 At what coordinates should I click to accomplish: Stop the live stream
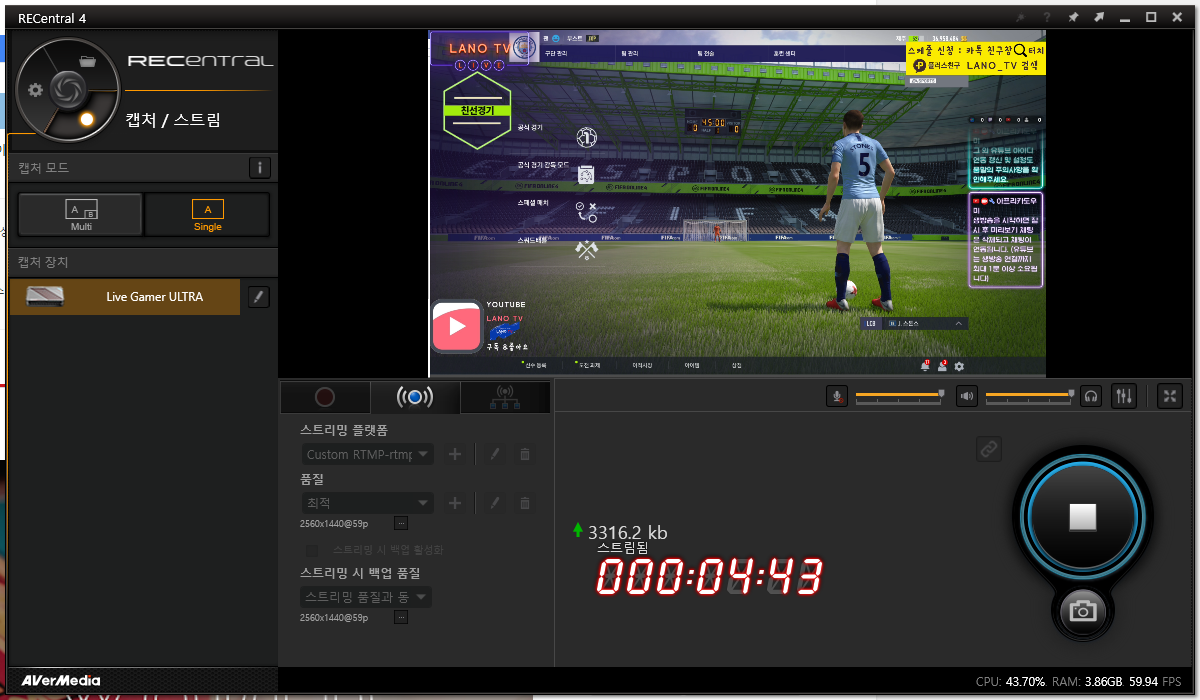pyautogui.click(x=1083, y=516)
